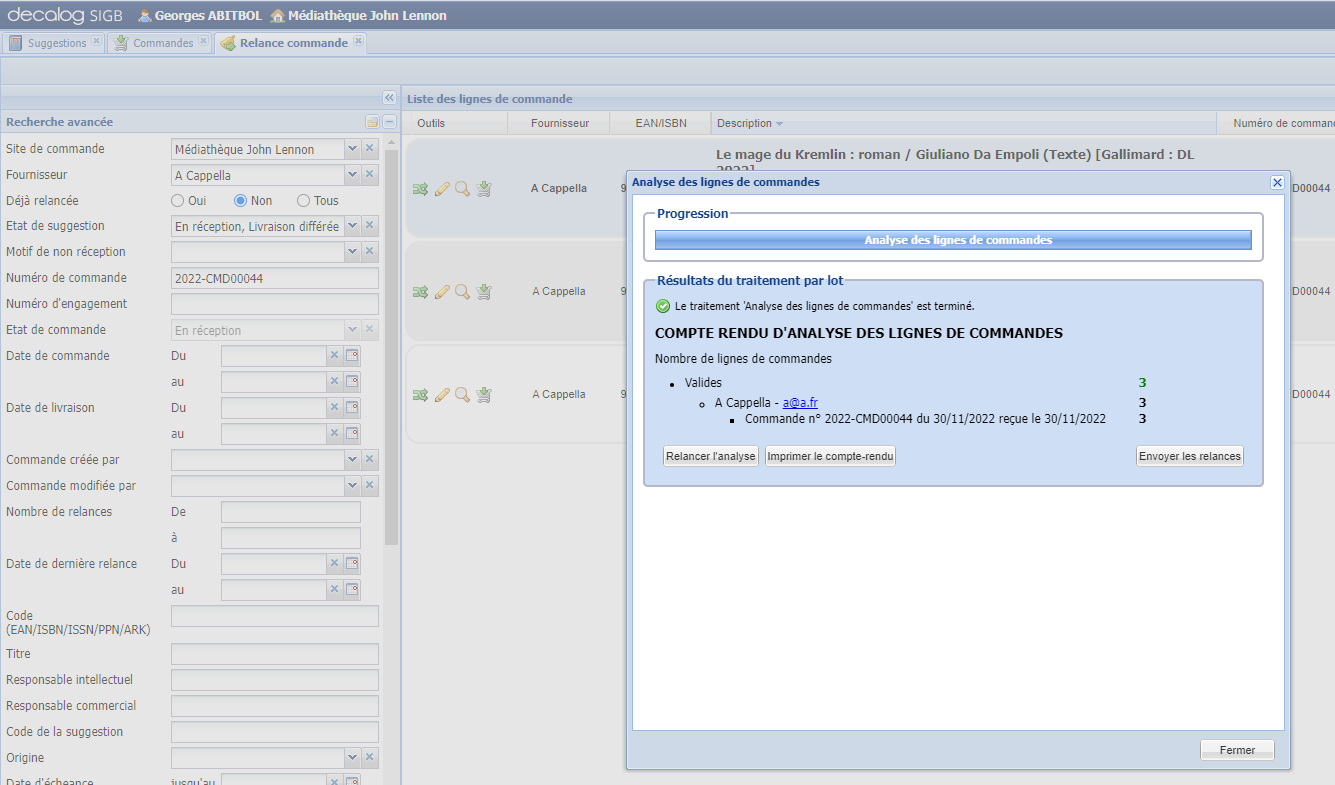The image size is (1335, 785).
Task: Click inside the Numéro de commande input field
Action: (274, 277)
